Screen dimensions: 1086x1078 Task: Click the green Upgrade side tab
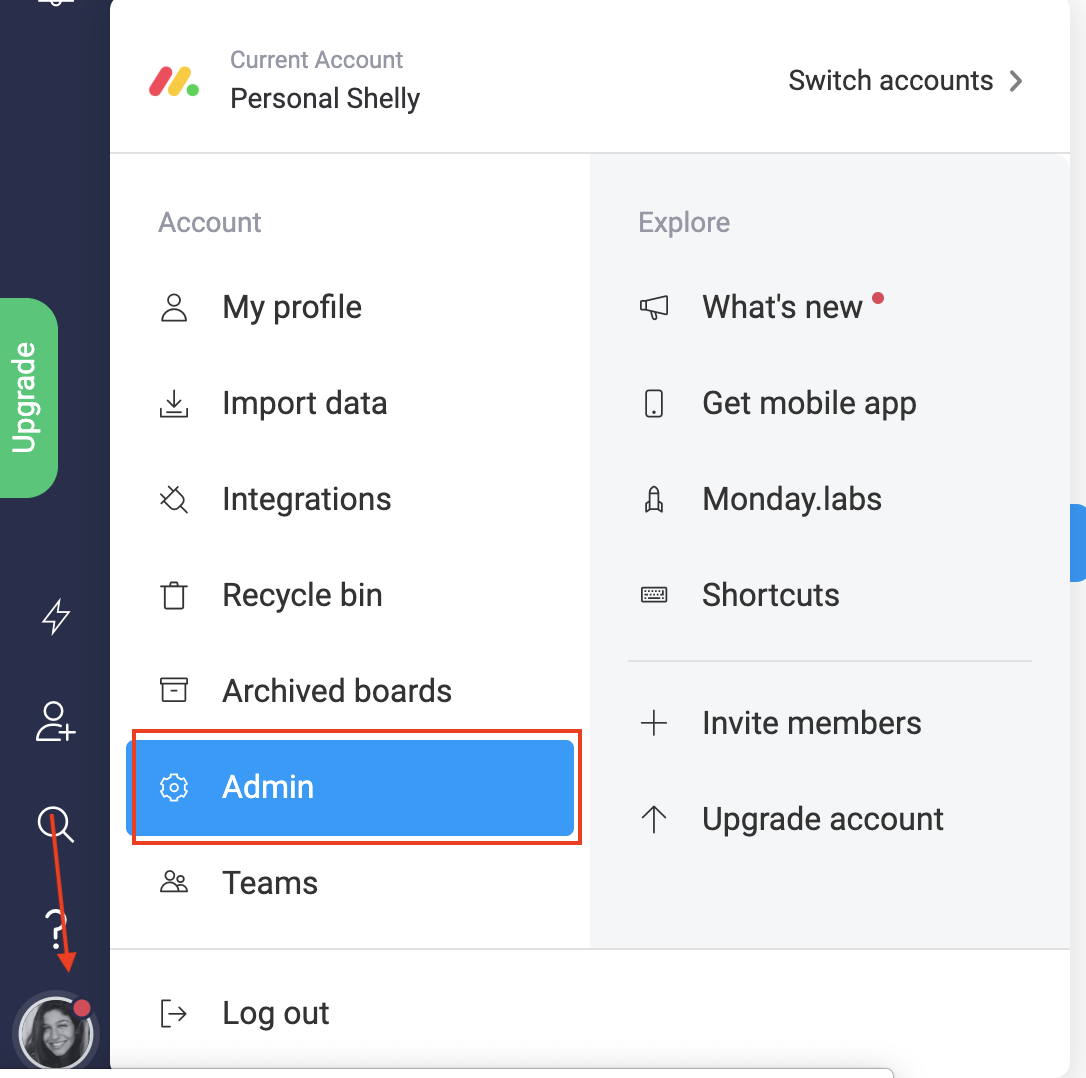28,398
